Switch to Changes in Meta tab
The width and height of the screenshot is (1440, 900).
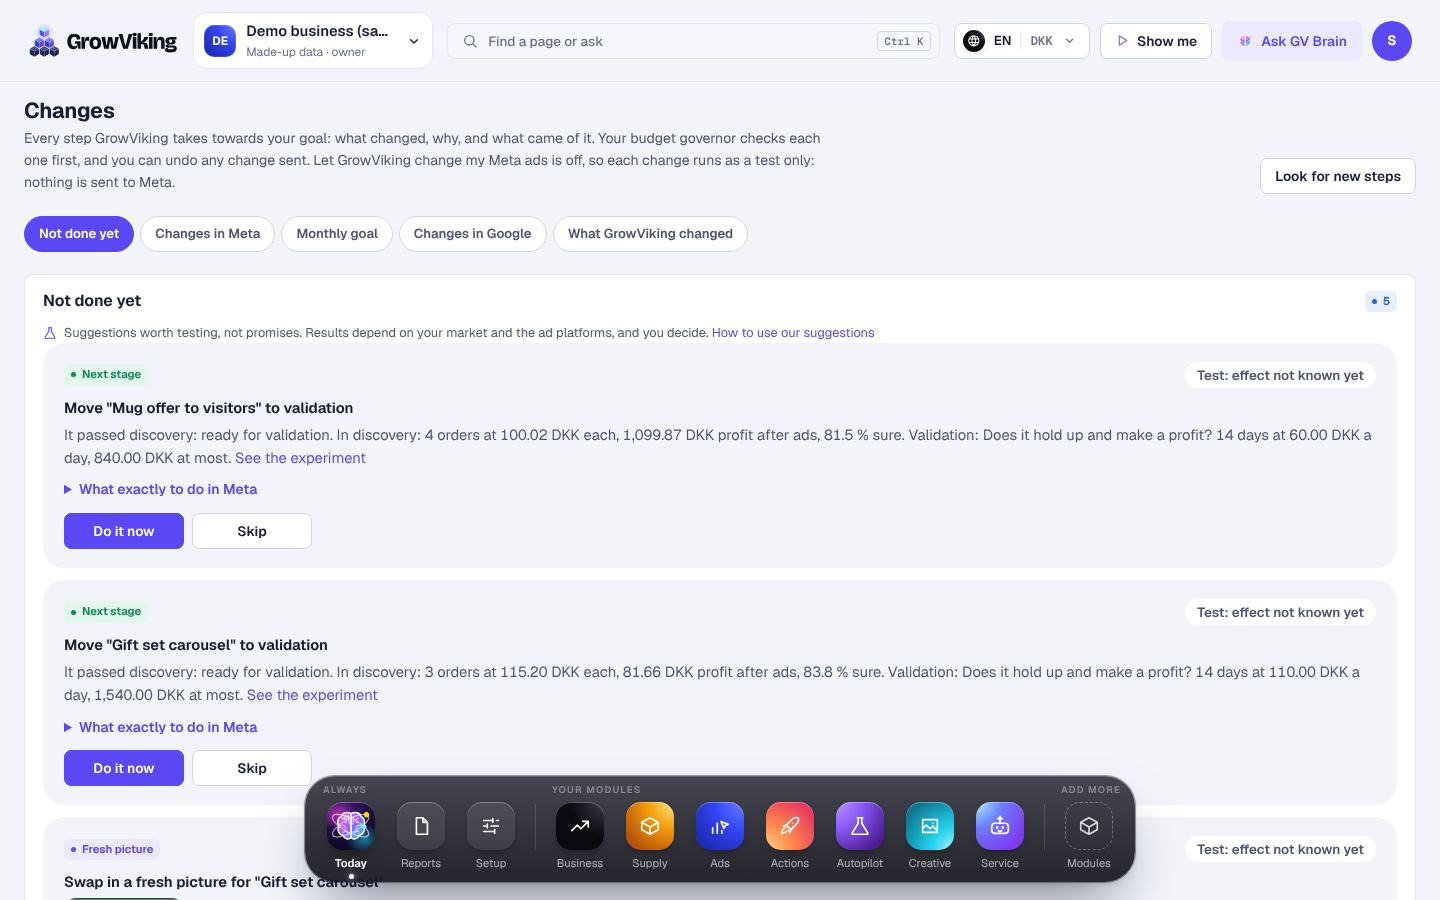[x=208, y=234]
